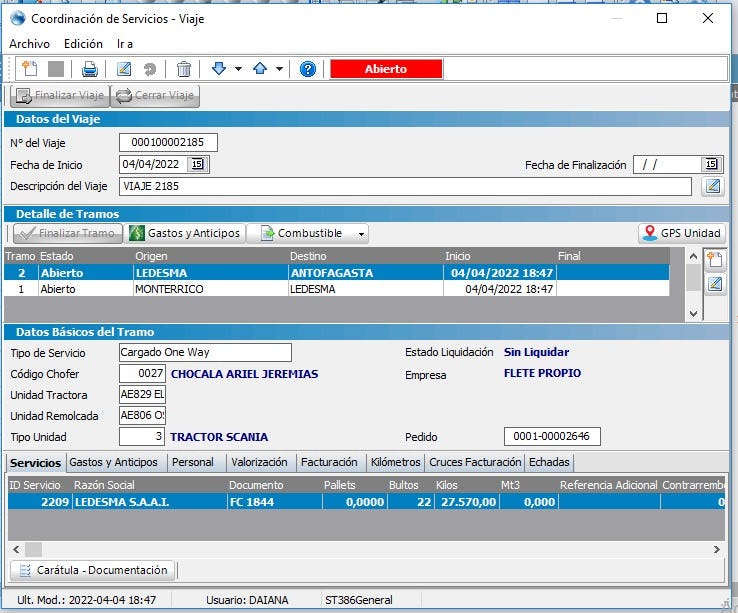Screen dimensions: 738x613
Task: Open the Archivo menu
Action: [29, 44]
